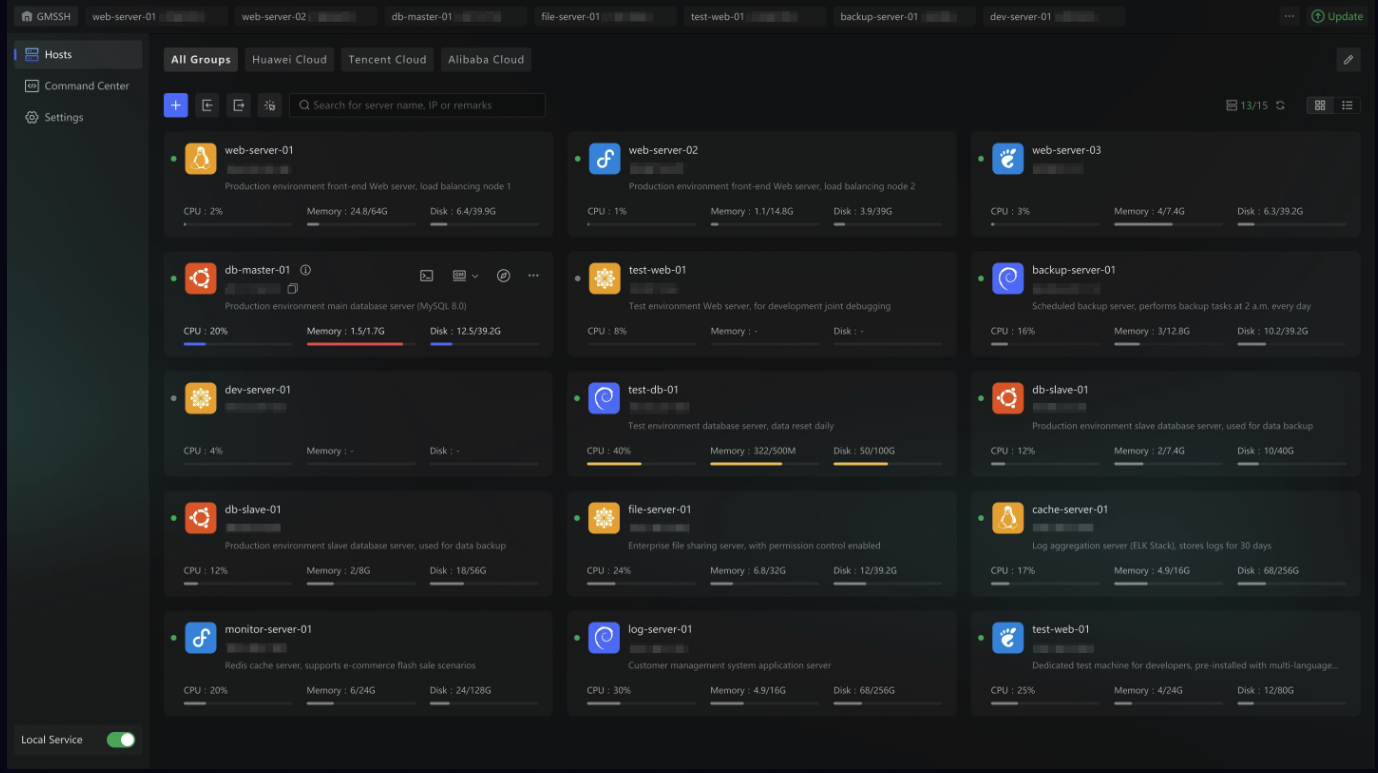
Task: Switch to the Huawei Cloud group tab
Action: coord(289,59)
